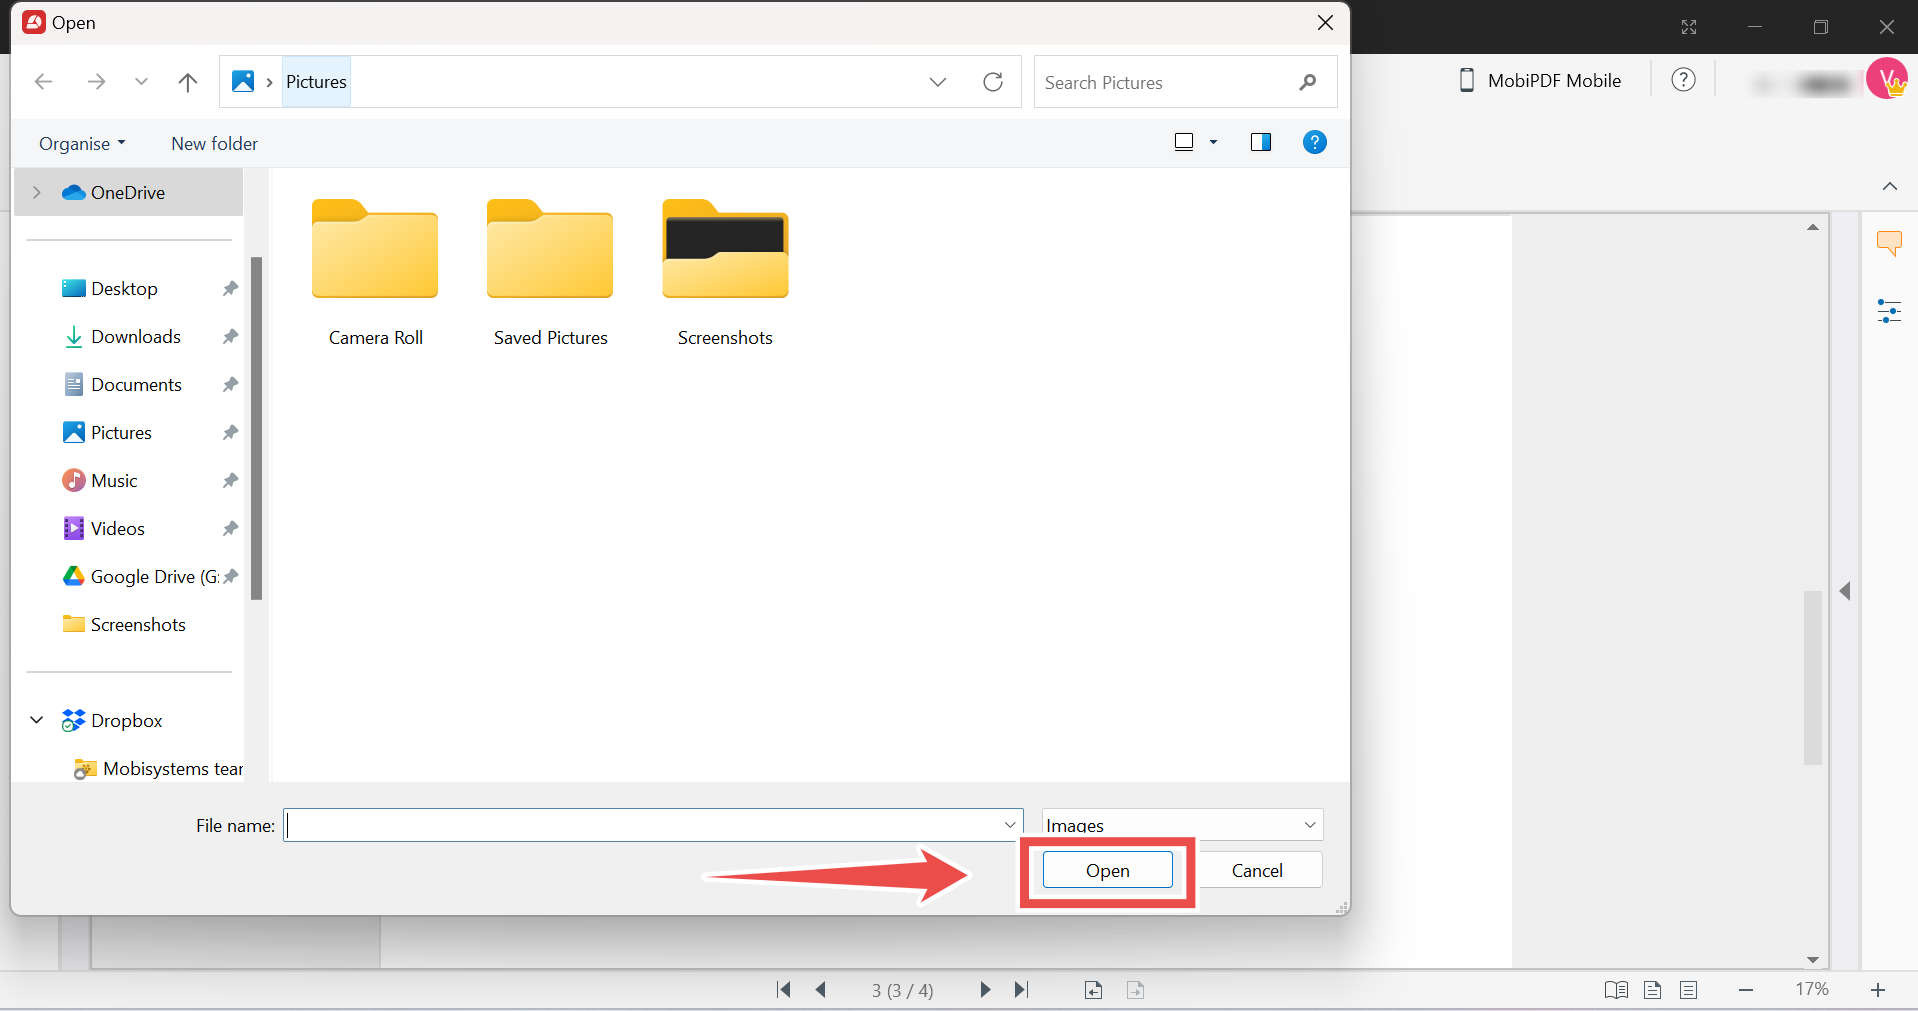This screenshot has width=1918, height=1011.
Task: Open the Images file type dropdown
Action: click(1182, 825)
